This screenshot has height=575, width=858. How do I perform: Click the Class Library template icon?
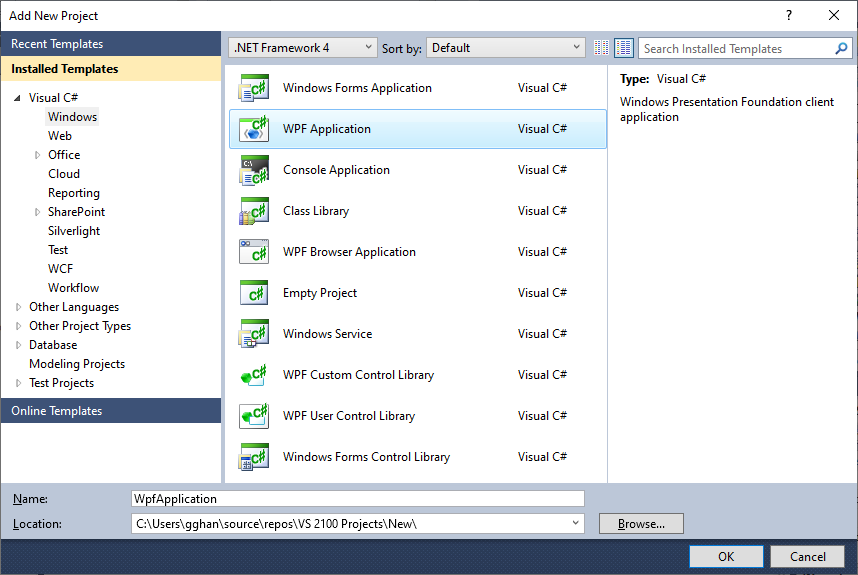pyautogui.click(x=254, y=211)
